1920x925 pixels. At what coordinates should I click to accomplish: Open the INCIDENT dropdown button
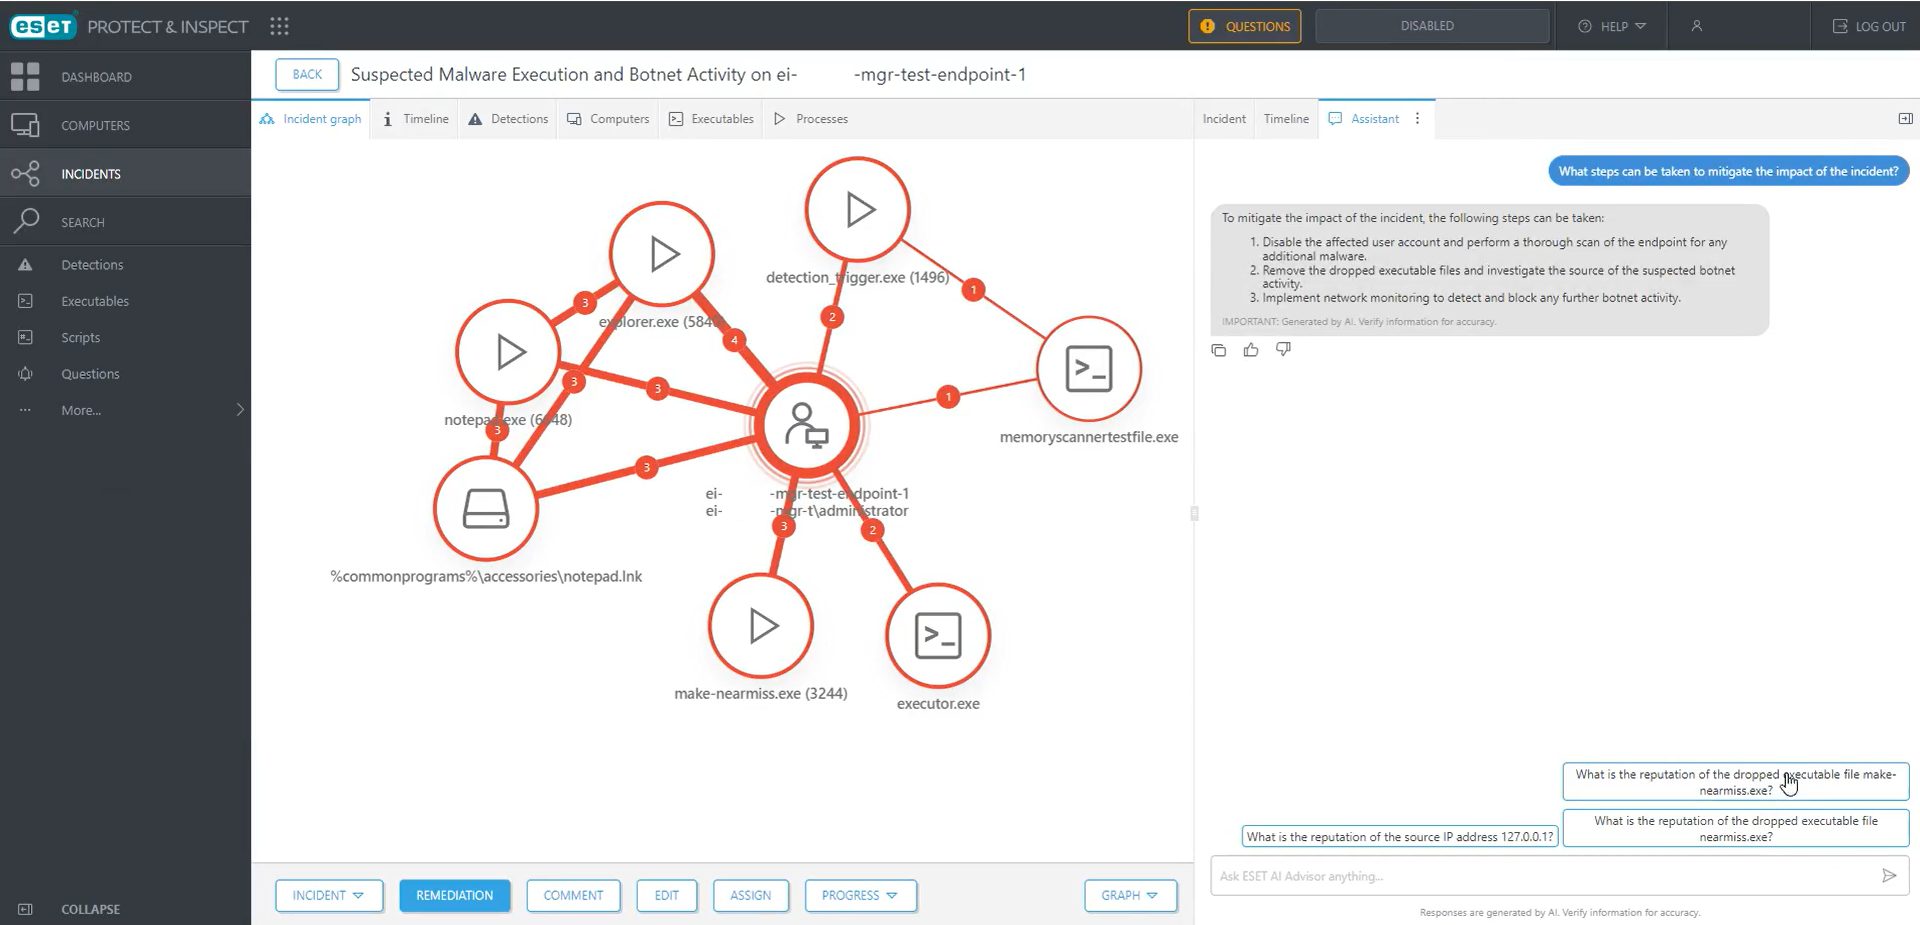(329, 895)
